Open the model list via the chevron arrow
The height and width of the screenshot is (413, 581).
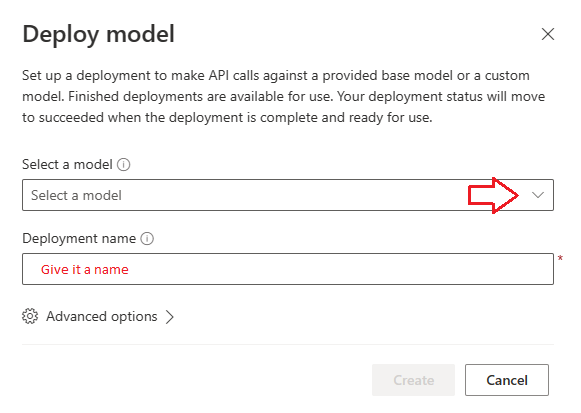[538, 195]
